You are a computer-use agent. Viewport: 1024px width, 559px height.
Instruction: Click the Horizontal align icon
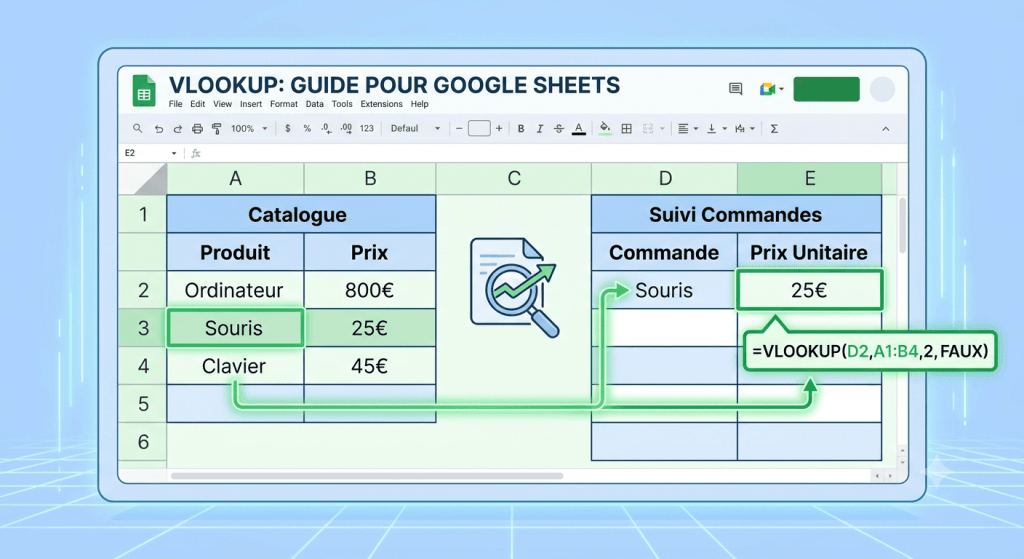tap(683, 129)
